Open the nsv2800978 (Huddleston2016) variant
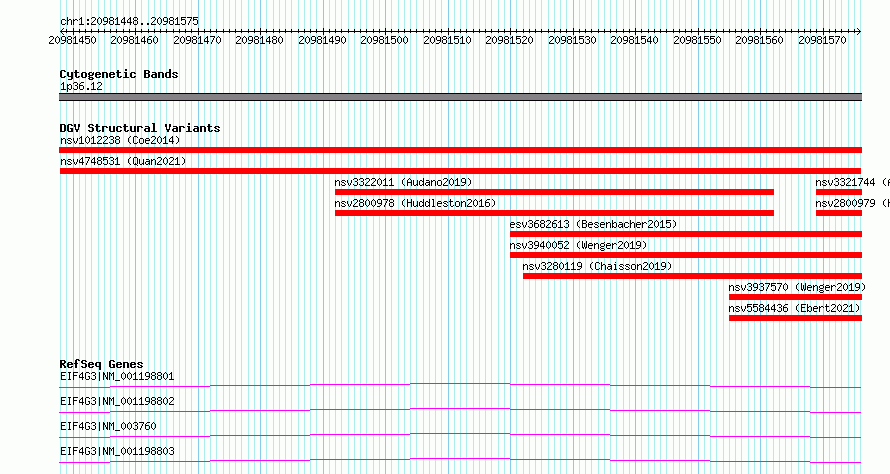This screenshot has height=474, width=890. [415, 203]
